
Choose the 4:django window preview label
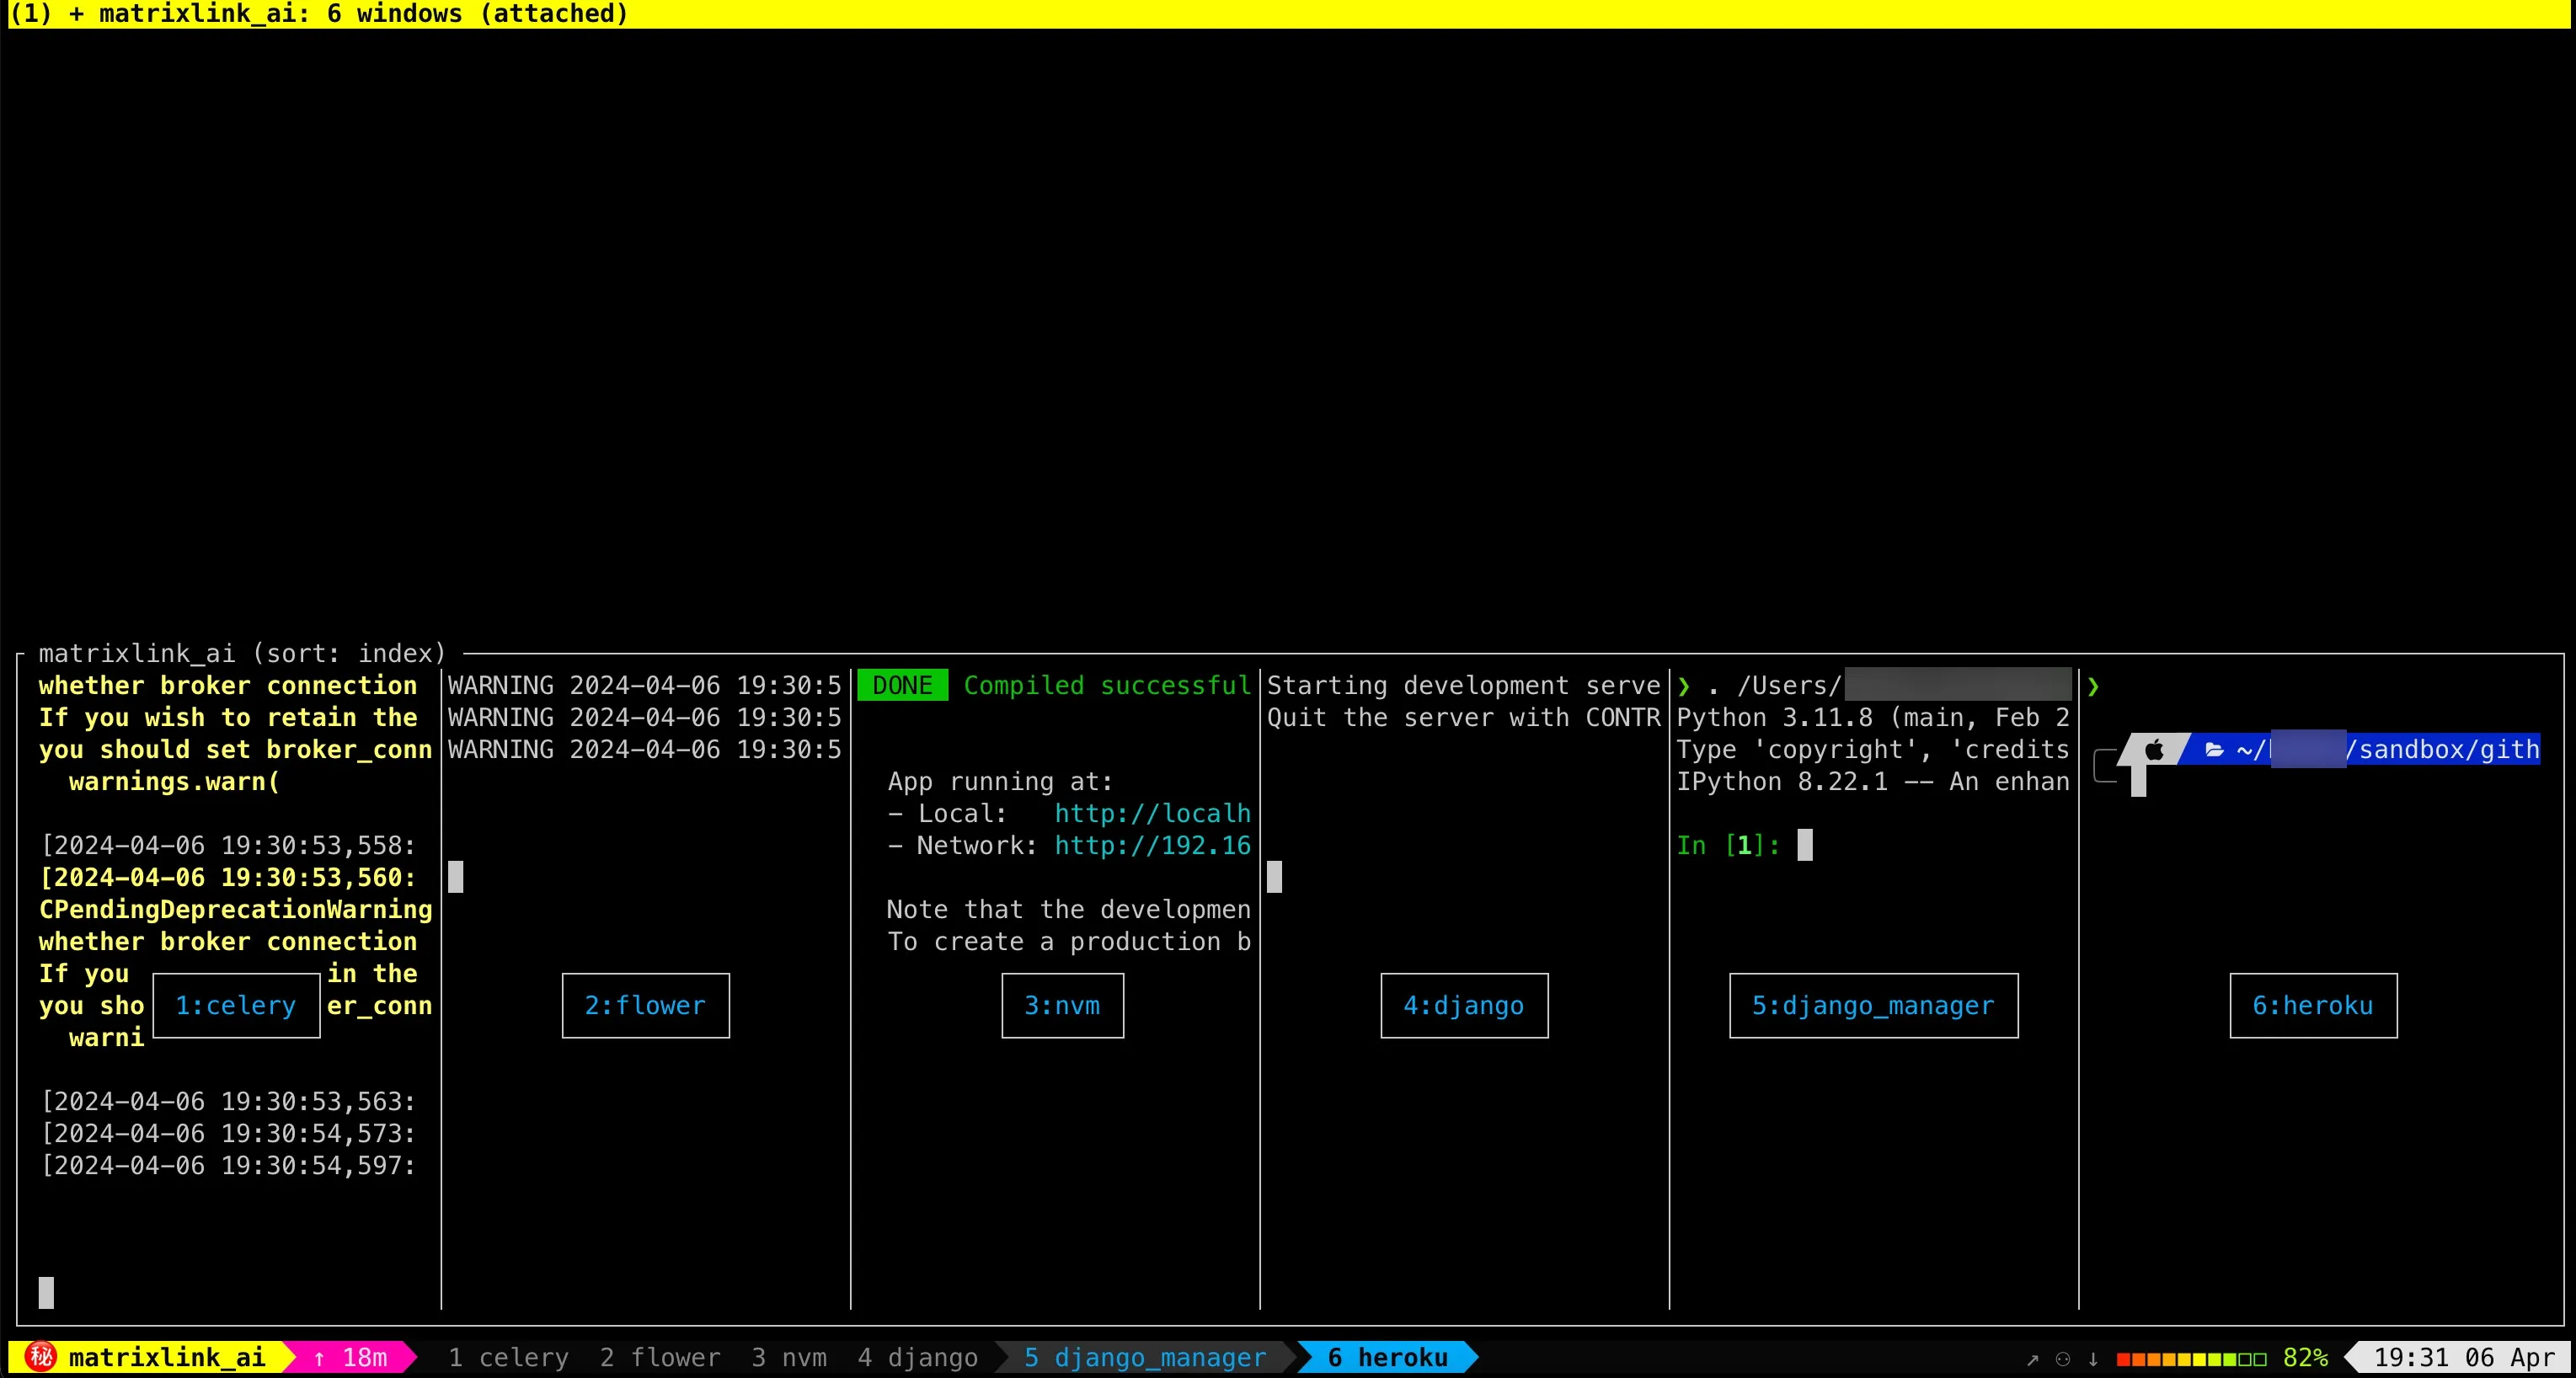(x=1464, y=1006)
